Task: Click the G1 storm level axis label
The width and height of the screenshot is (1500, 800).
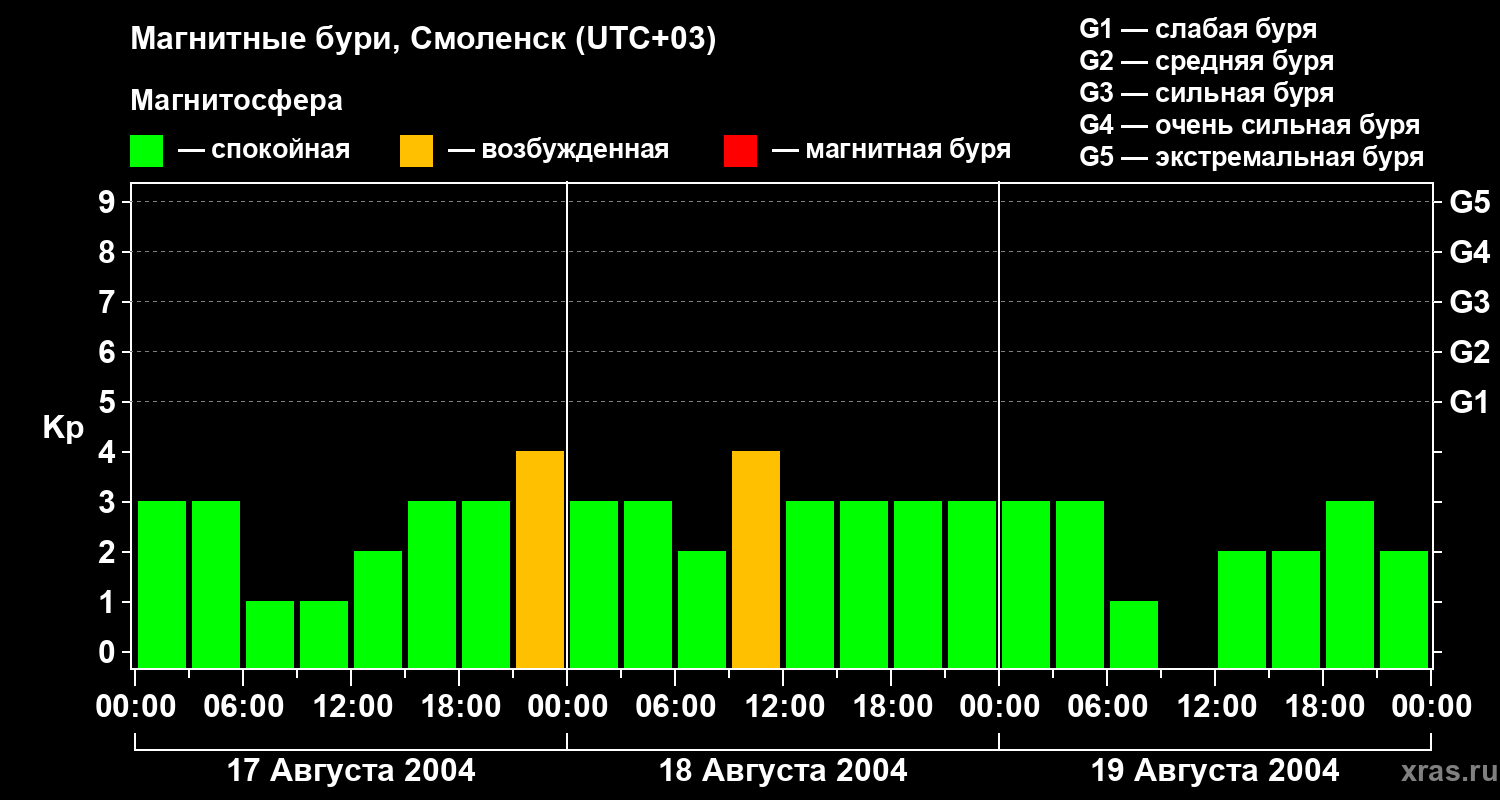Action: click(1469, 402)
